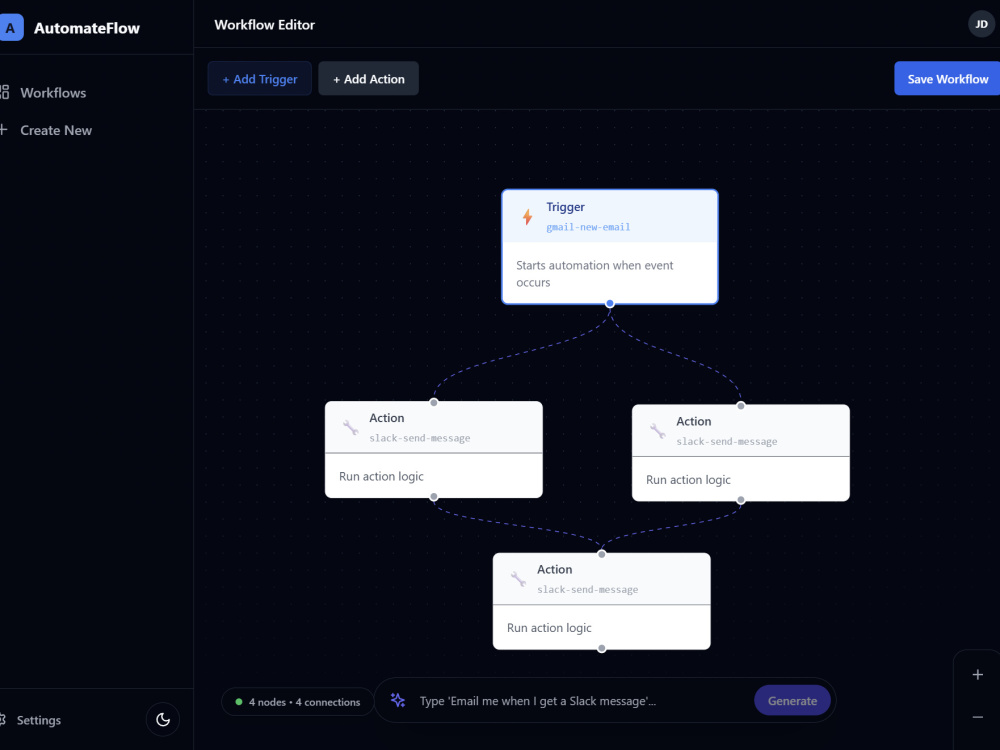1000x750 pixels.
Task: Zoom out with the canvas minus control
Action: (x=978, y=717)
